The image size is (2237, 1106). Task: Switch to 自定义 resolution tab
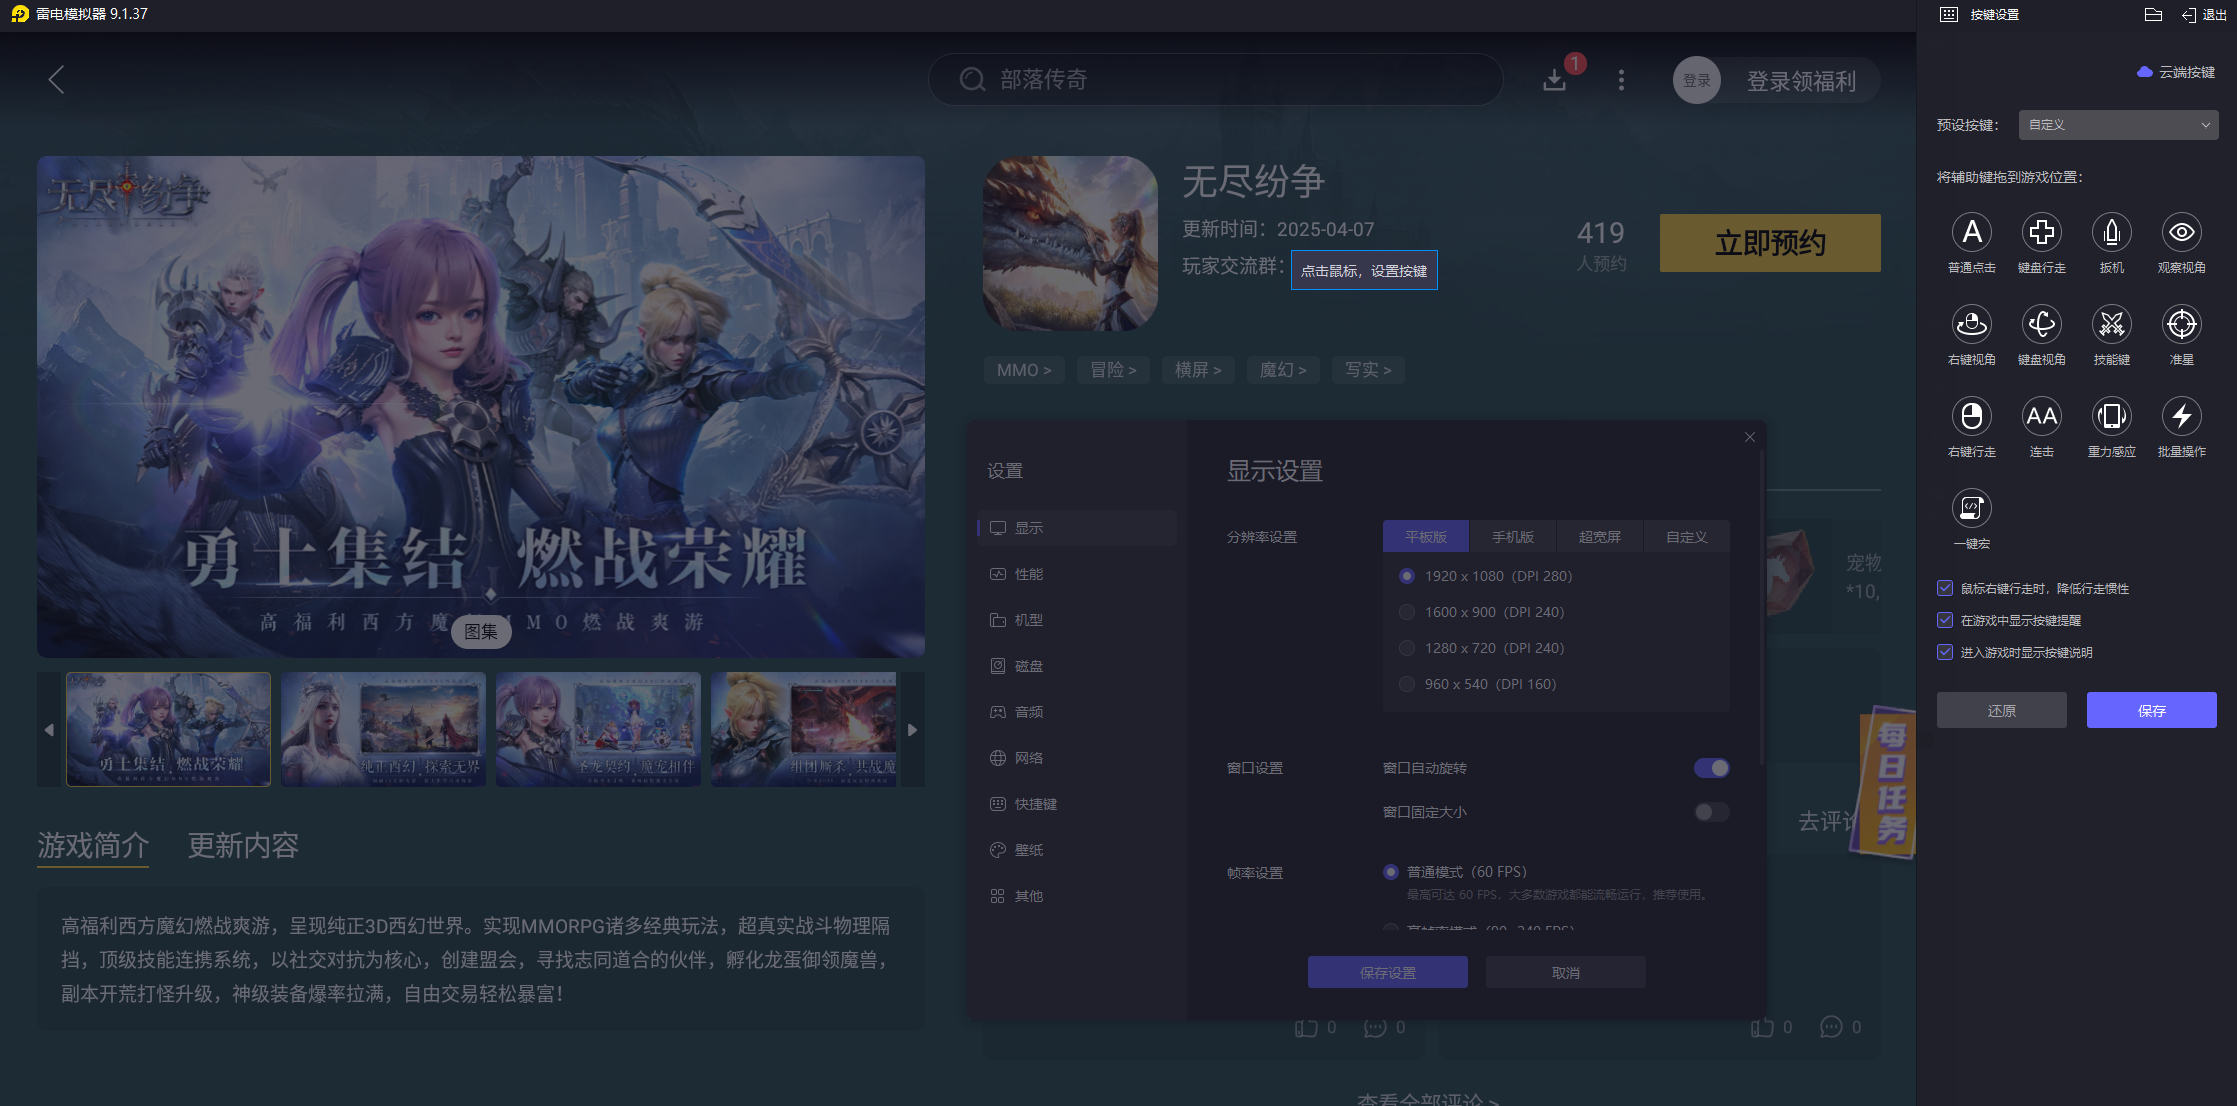click(x=1687, y=537)
